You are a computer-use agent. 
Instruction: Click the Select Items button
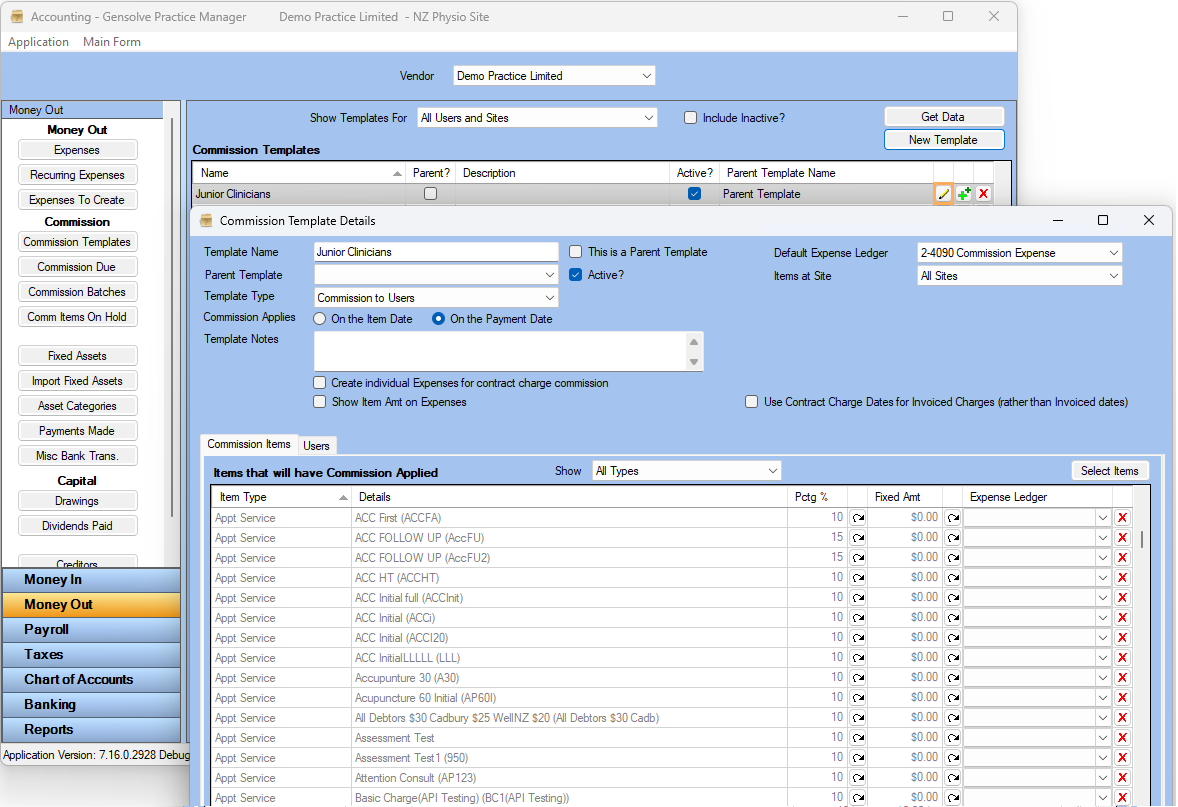click(1109, 471)
